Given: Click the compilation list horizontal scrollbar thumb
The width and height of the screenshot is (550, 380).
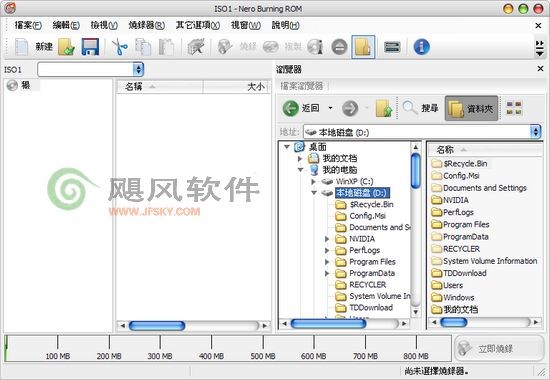Looking at the screenshot, I should pyautogui.click(x=157, y=326).
